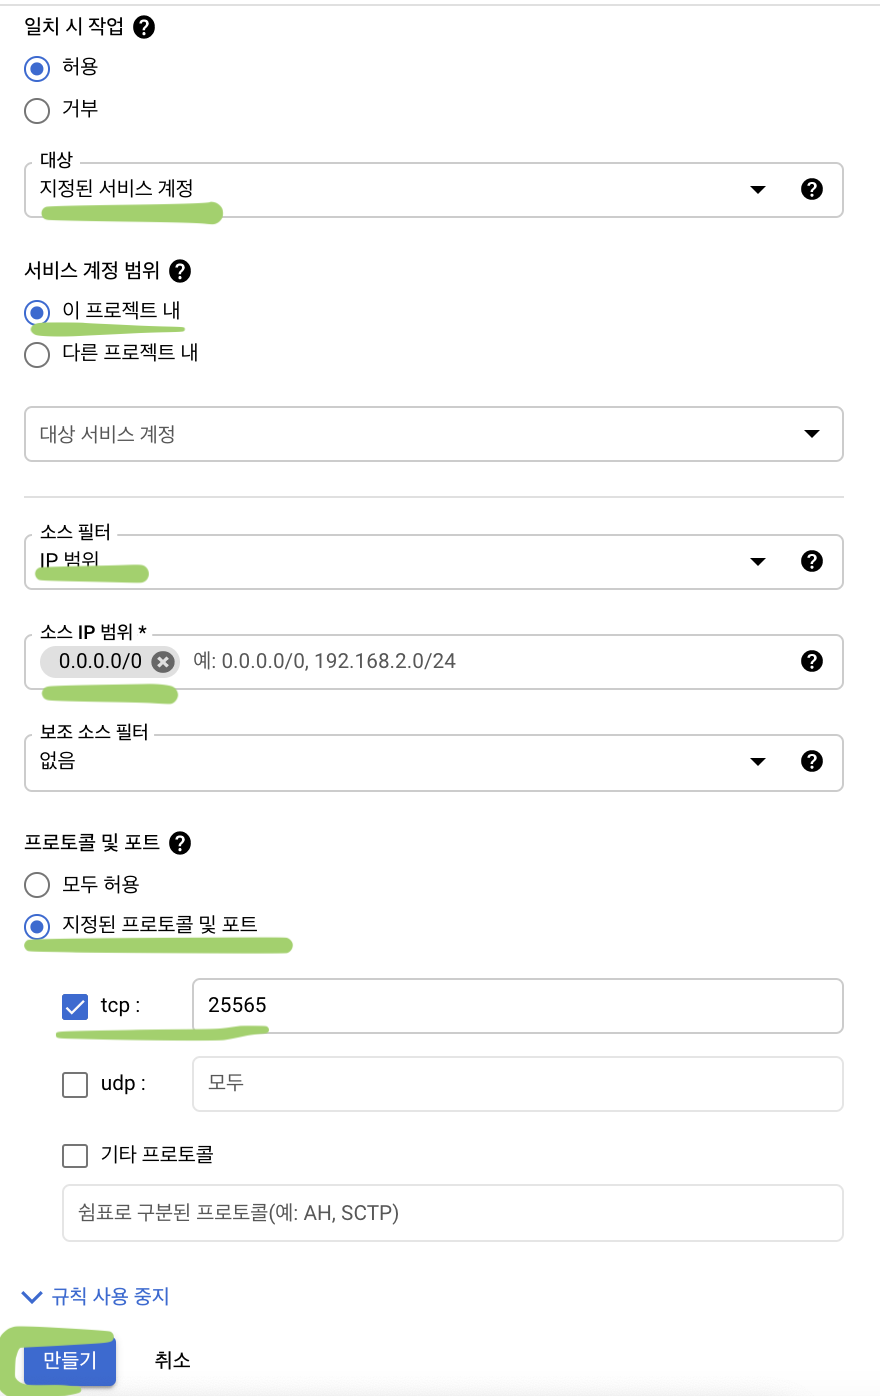Enable the udp checkbox
880x1396 pixels.
click(75, 1084)
